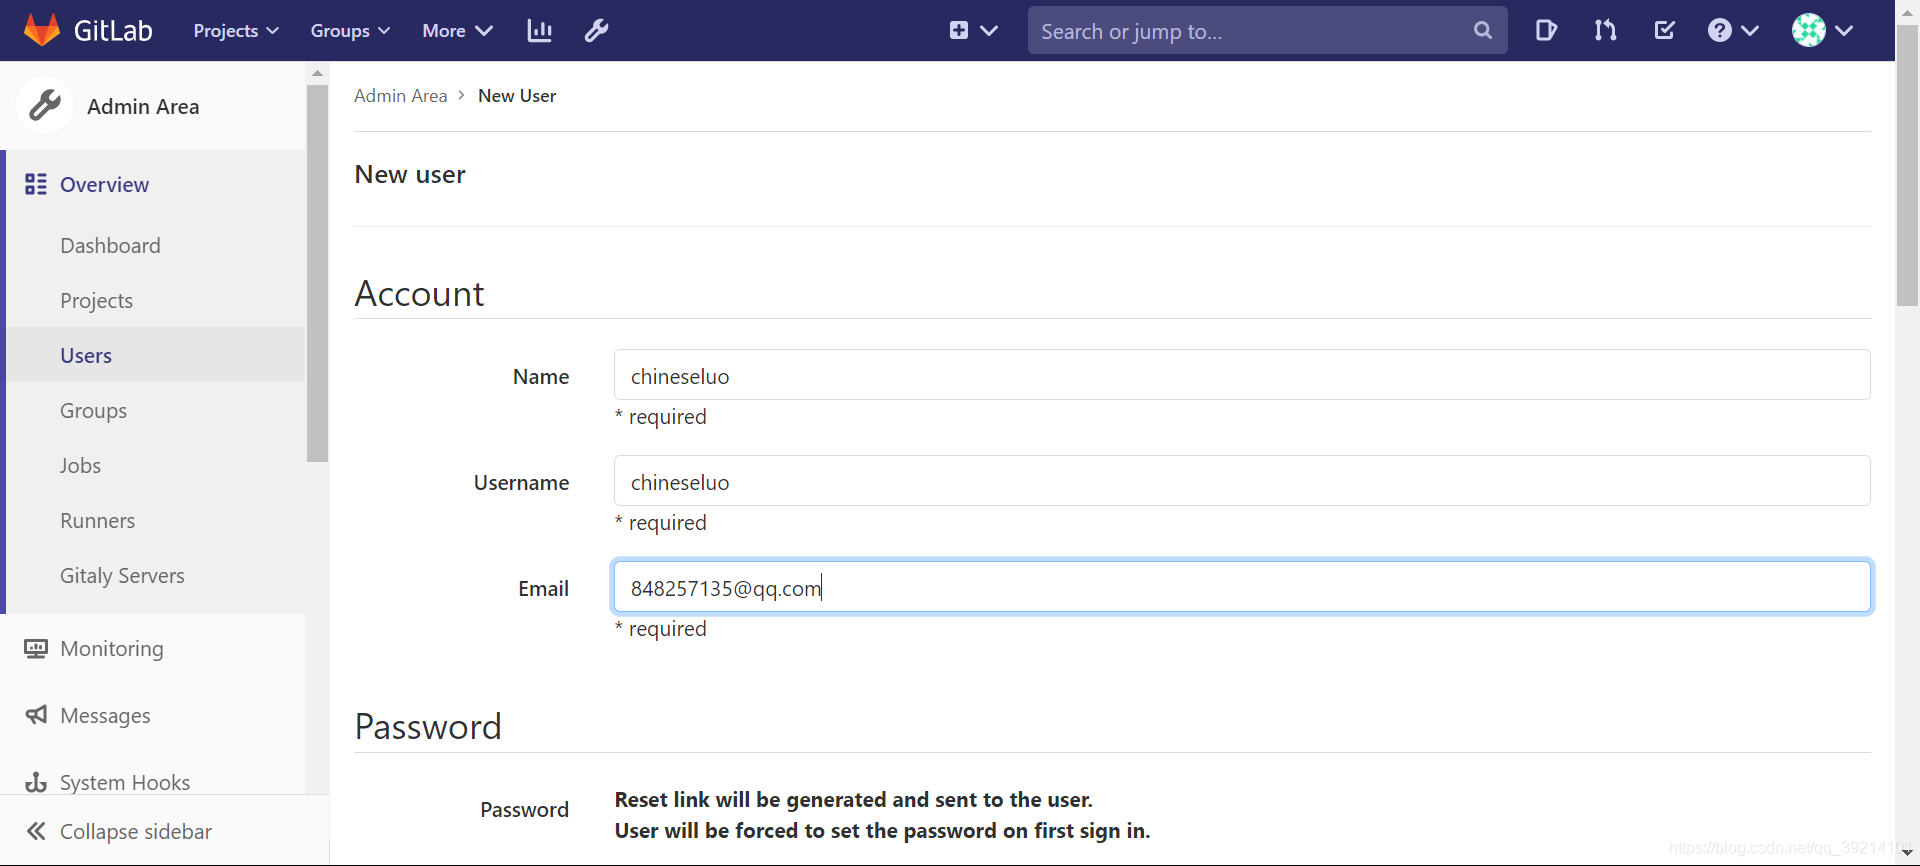1920x866 pixels.
Task: Click the Admin Area wrench icon in navbar
Action: coord(597,31)
